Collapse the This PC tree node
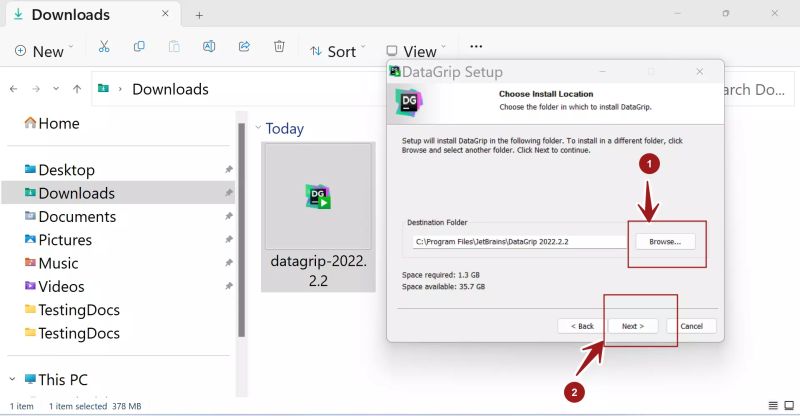This screenshot has height=416, width=800. pyautogui.click(x=12, y=379)
